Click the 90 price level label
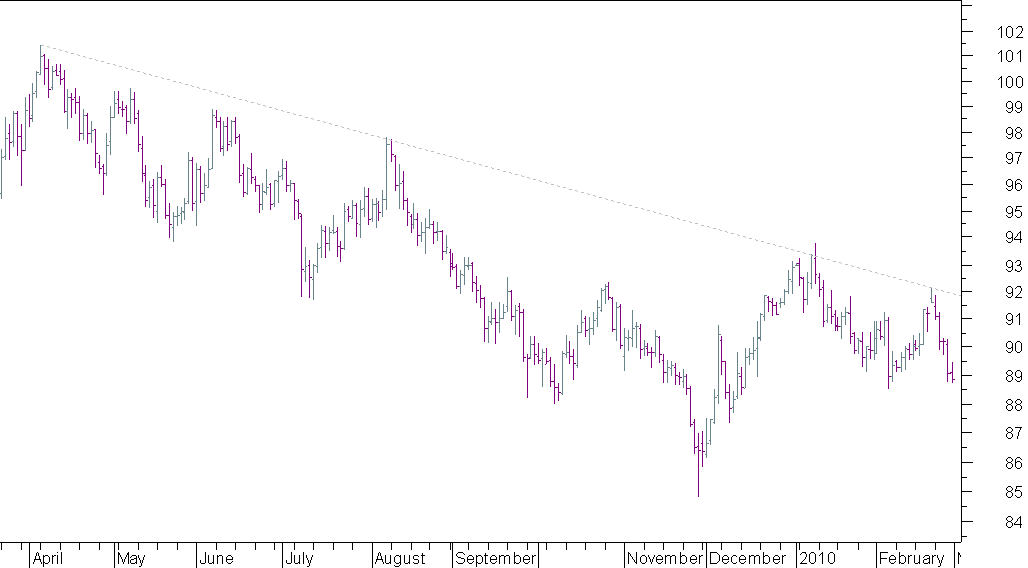The image size is (1028, 568). click(x=1014, y=347)
